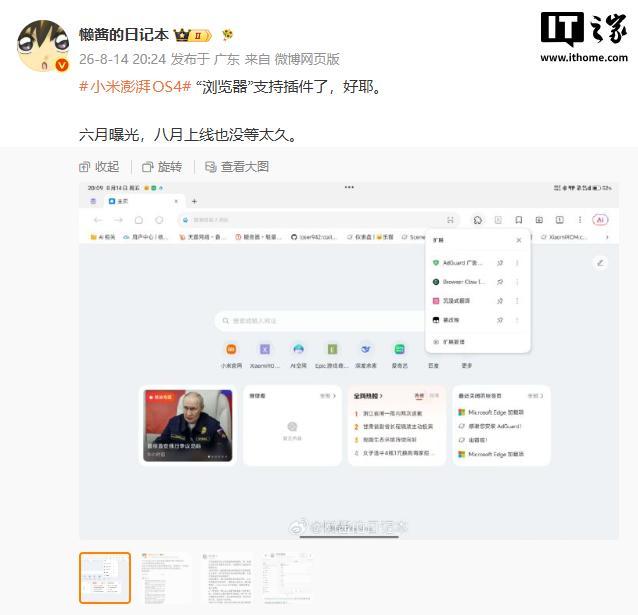Select the active browser tab 主页
Screen dimensions: 638x615
144,201
